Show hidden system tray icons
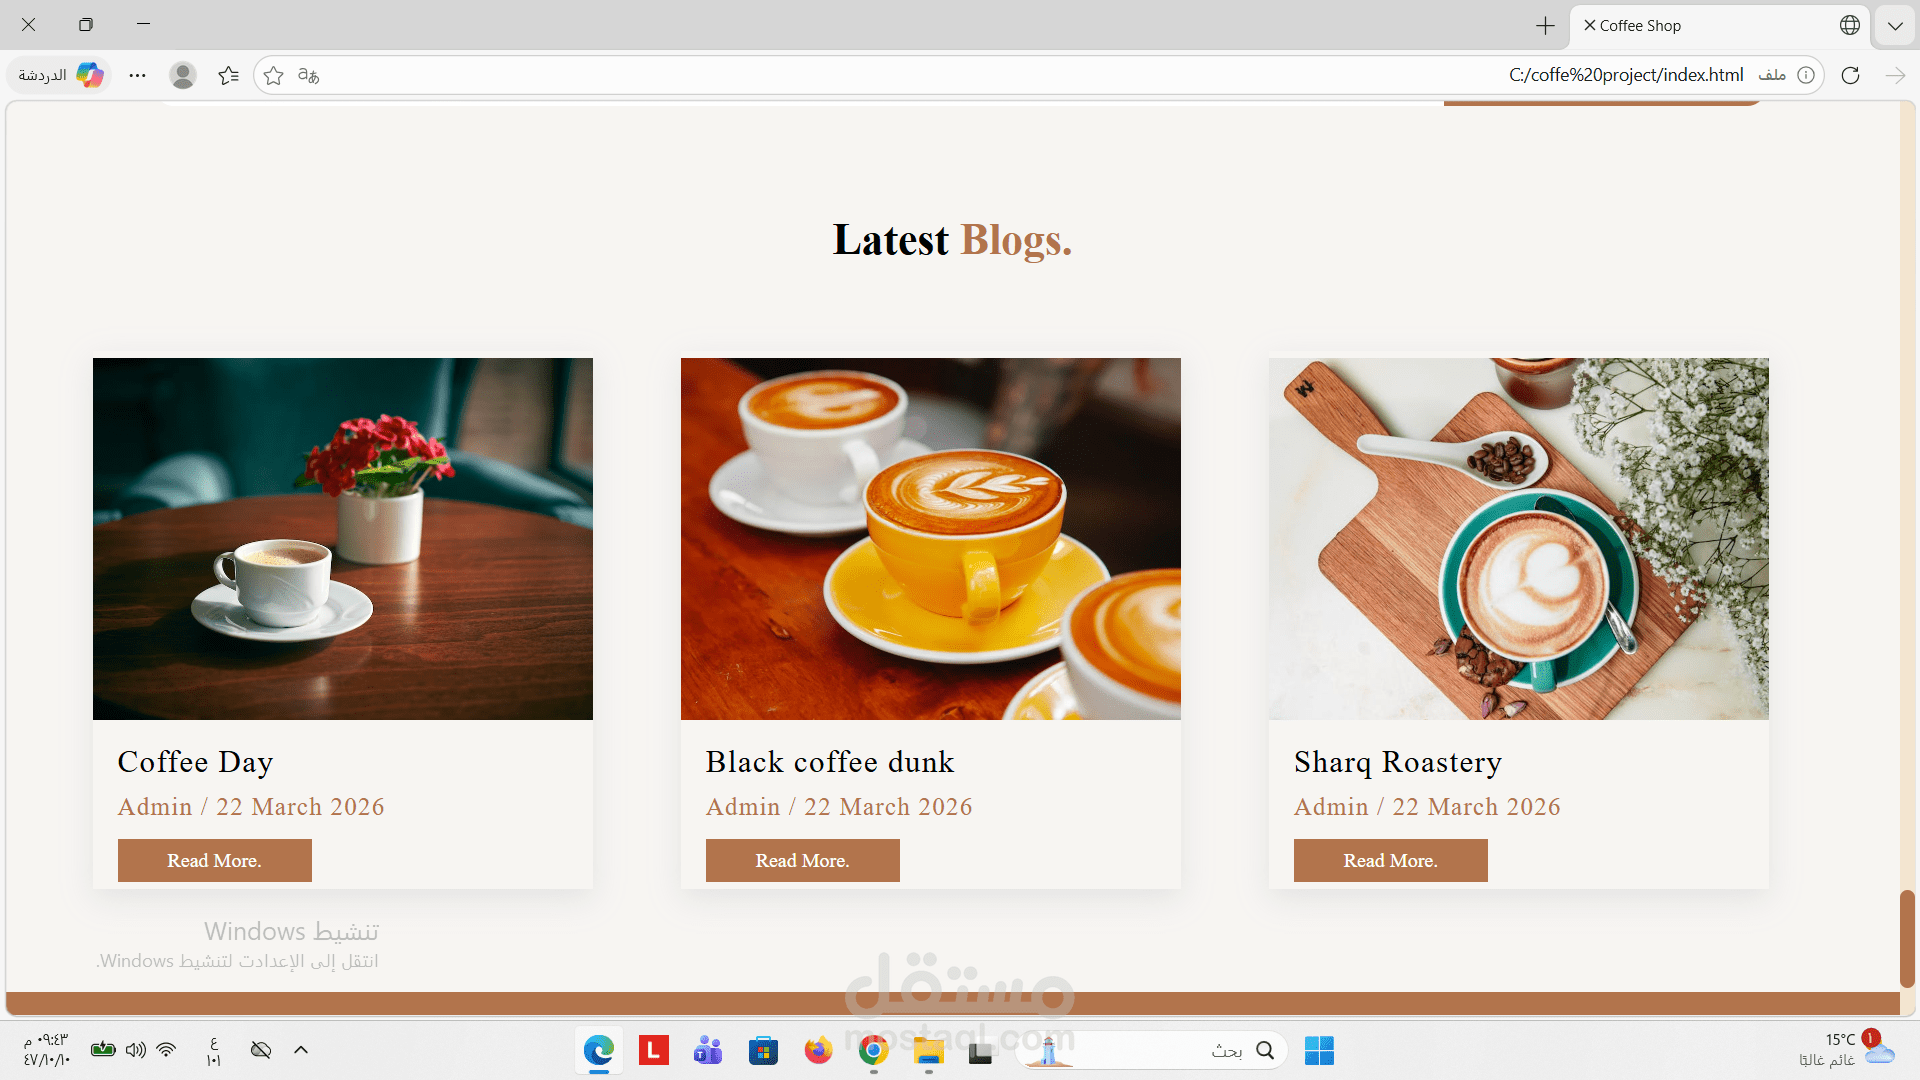 point(301,1050)
